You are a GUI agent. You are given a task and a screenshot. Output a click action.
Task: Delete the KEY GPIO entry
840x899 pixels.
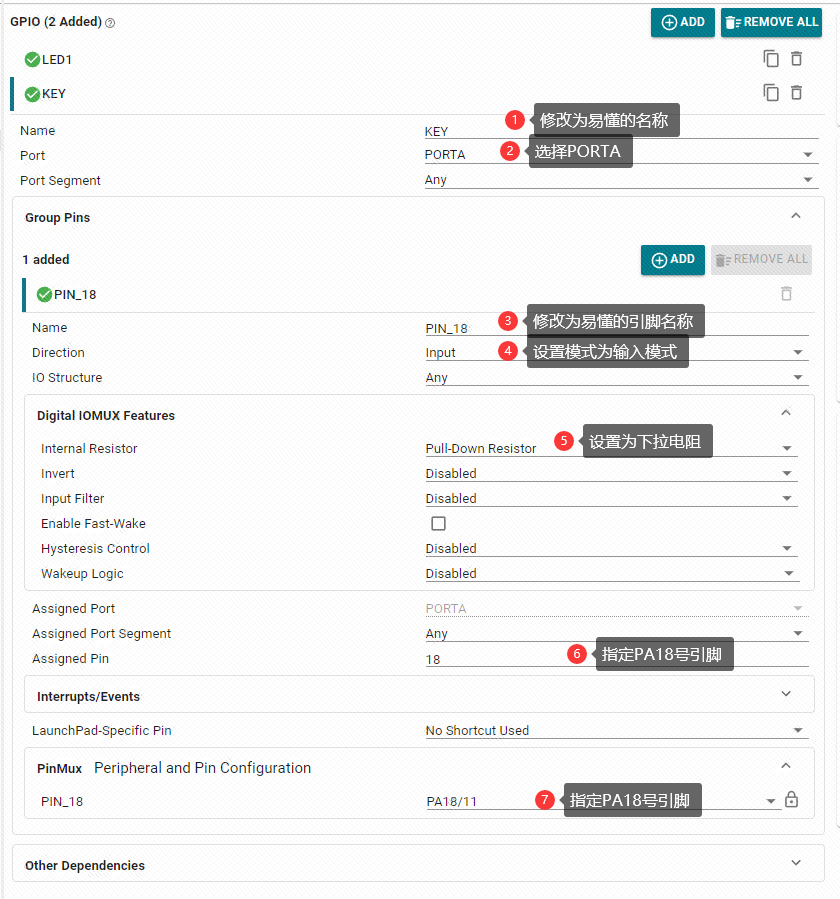pos(796,92)
